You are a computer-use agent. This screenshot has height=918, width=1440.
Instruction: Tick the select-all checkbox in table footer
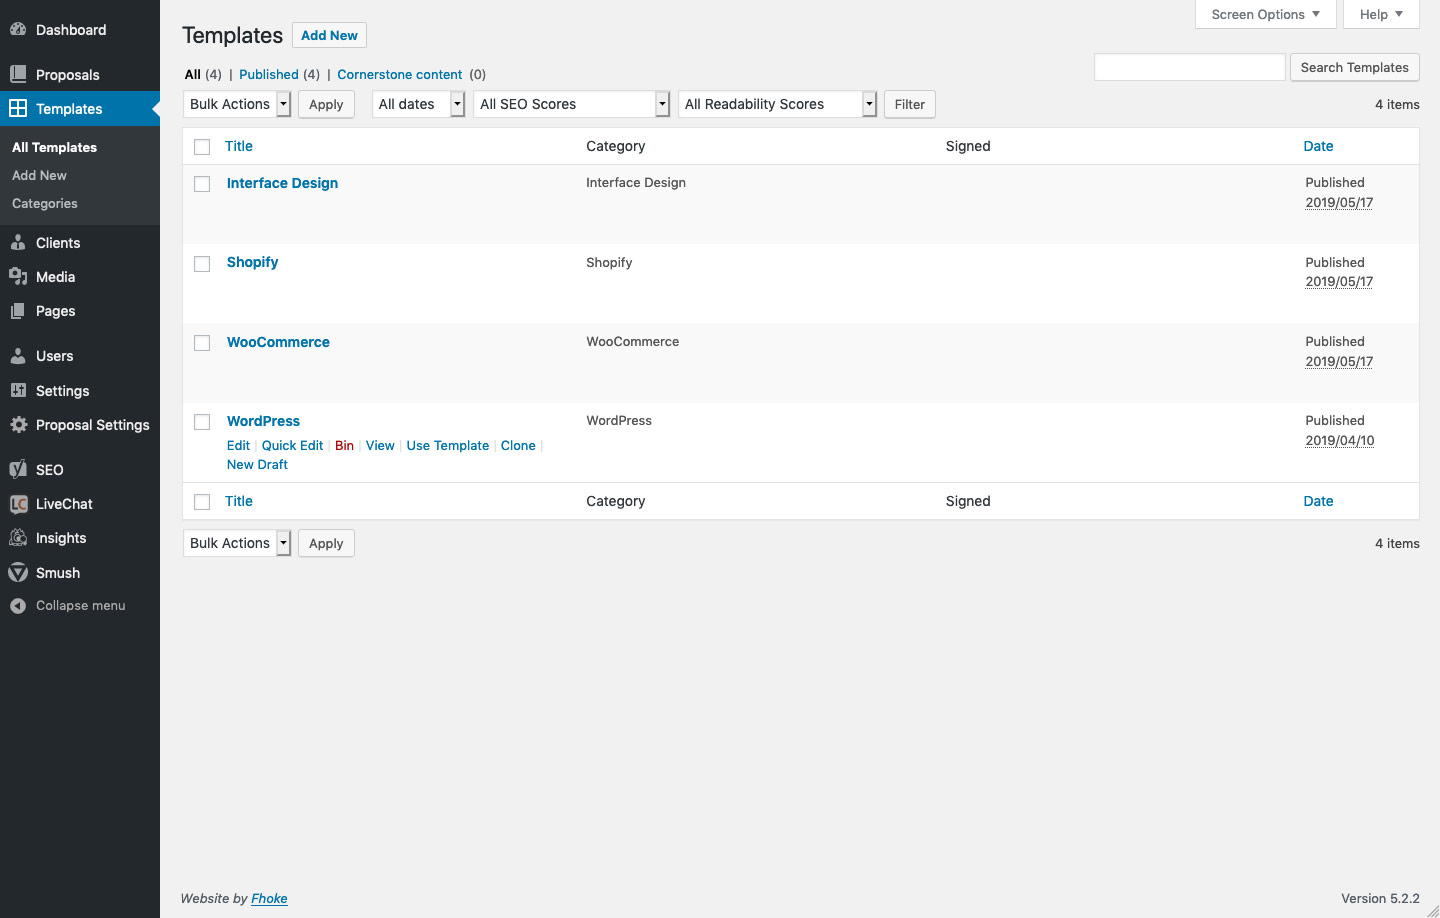point(202,502)
